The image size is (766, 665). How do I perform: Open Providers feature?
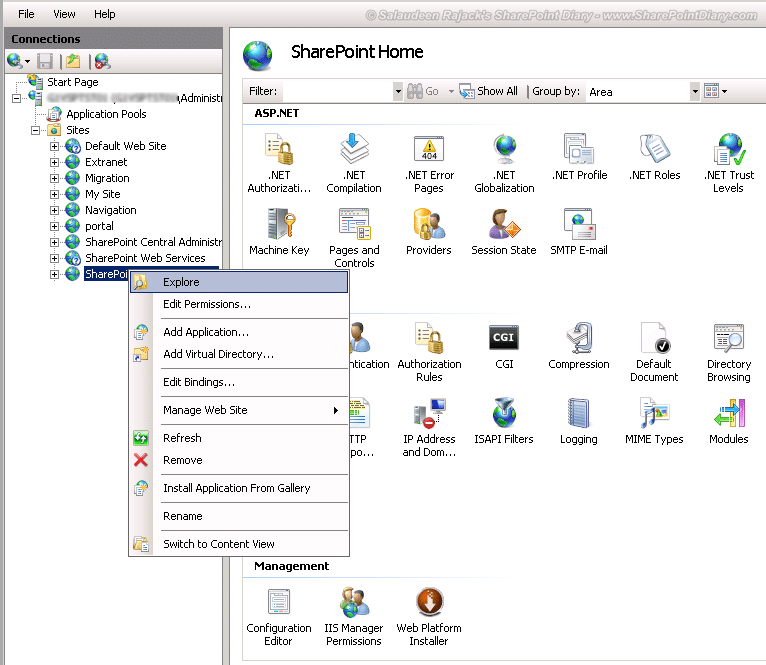pos(428,232)
